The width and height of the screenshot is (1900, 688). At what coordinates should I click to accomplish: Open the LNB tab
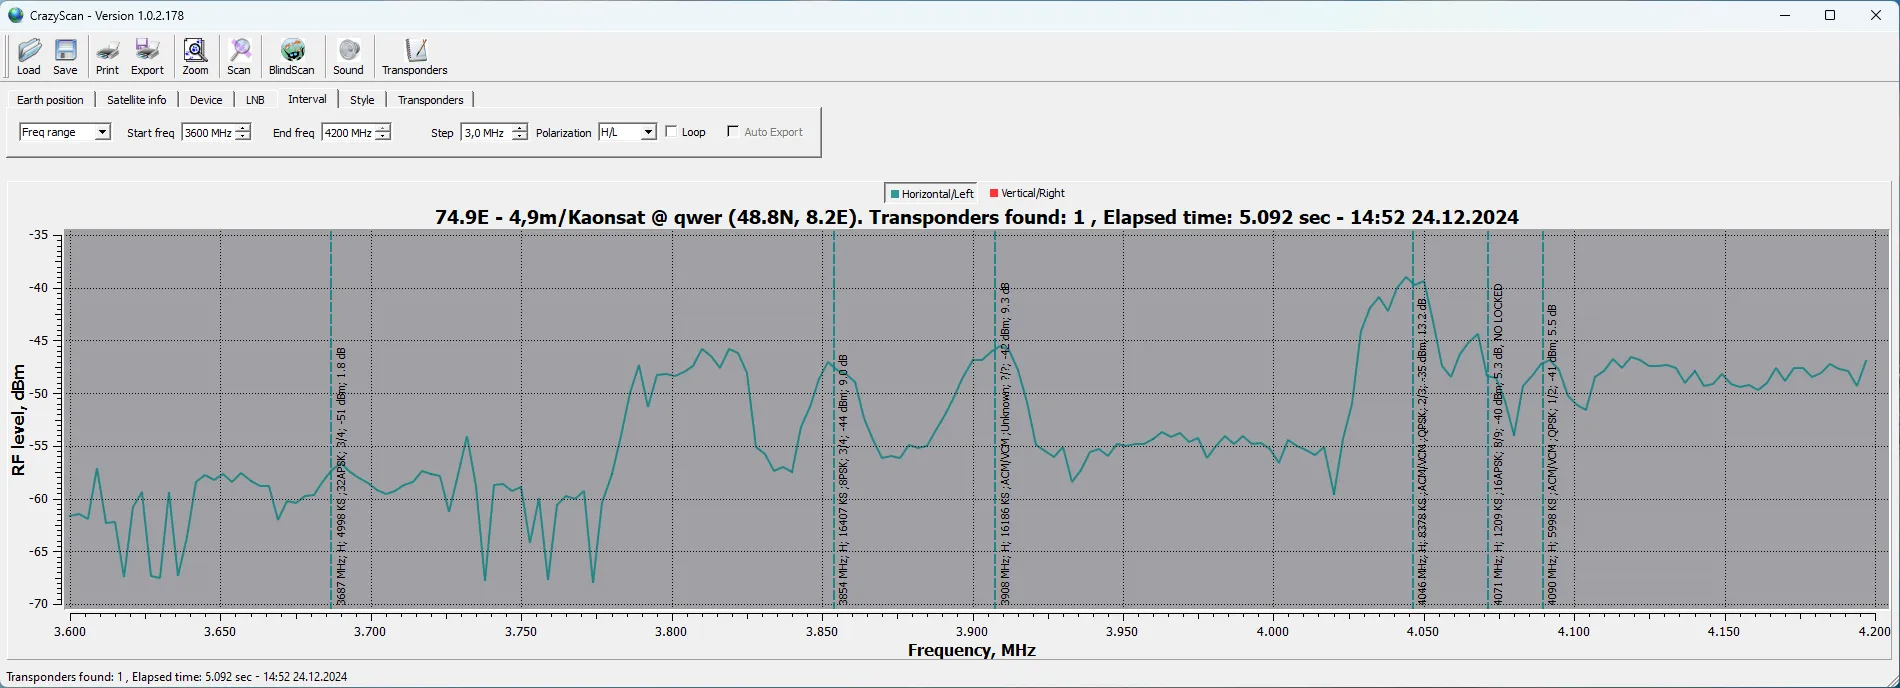(x=255, y=100)
